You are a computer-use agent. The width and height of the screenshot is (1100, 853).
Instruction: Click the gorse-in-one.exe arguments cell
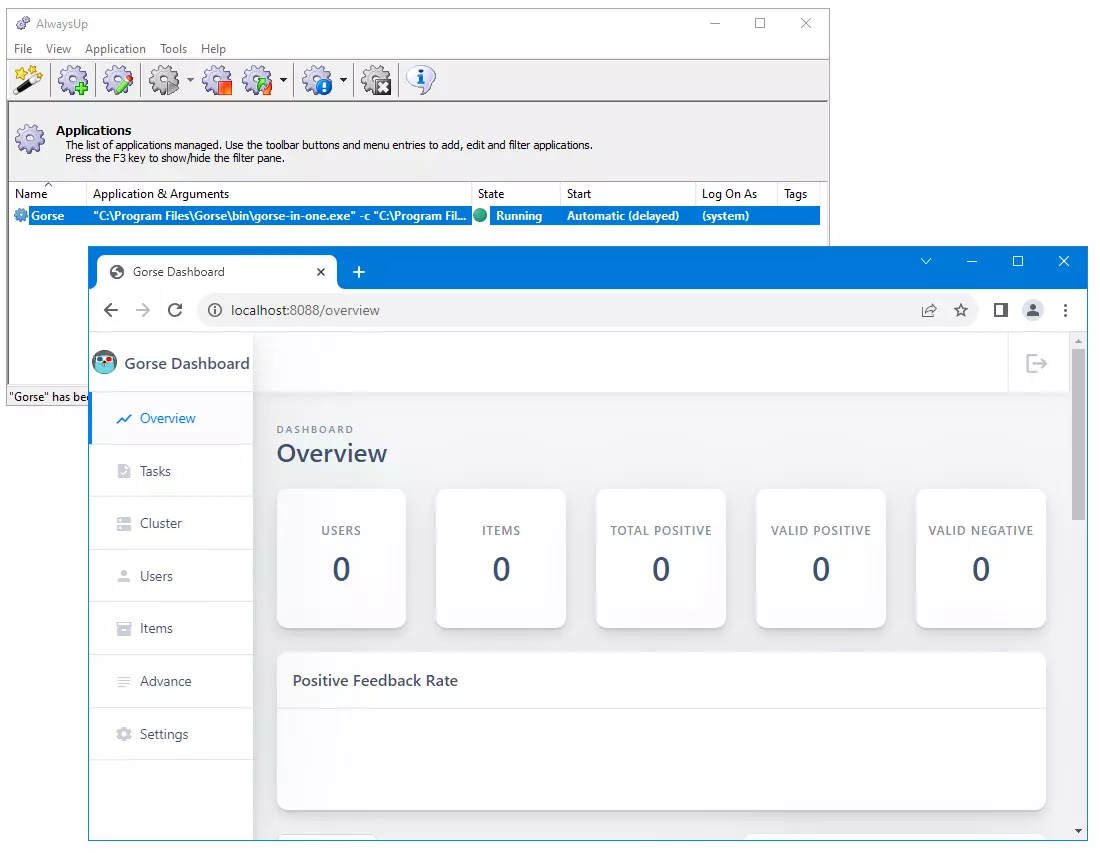pyautogui.click(x=279, y=215)
